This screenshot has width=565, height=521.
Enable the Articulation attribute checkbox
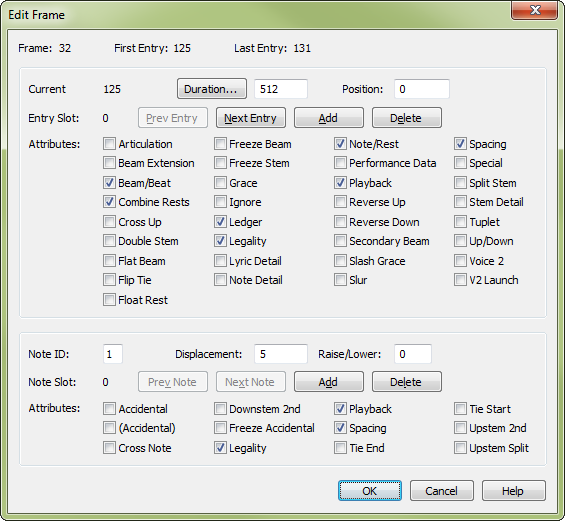(109, 144)
